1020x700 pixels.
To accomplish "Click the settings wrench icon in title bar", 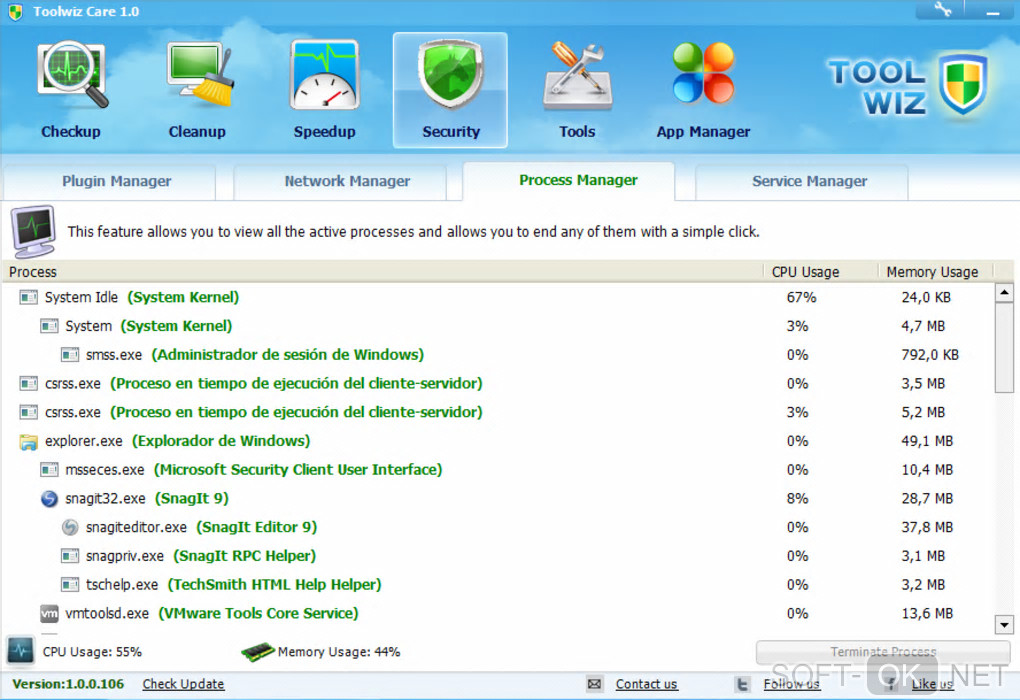I will (943, 9).
